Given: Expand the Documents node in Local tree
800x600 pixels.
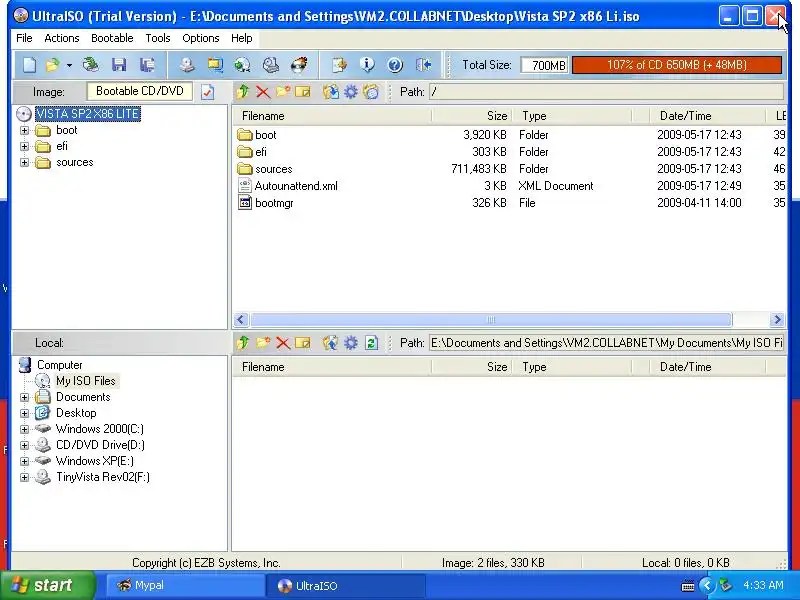Looking at the screenshot, I should tap(24, 397).
